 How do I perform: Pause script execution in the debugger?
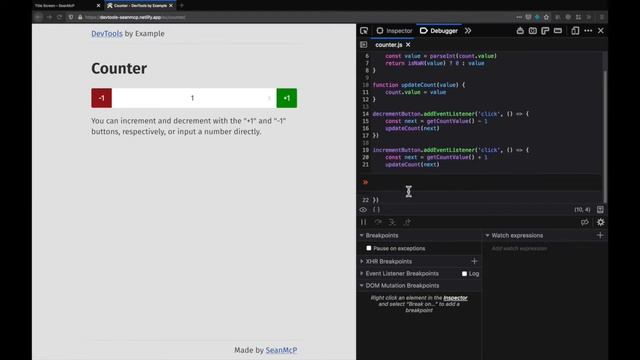[x=364, y=222]
